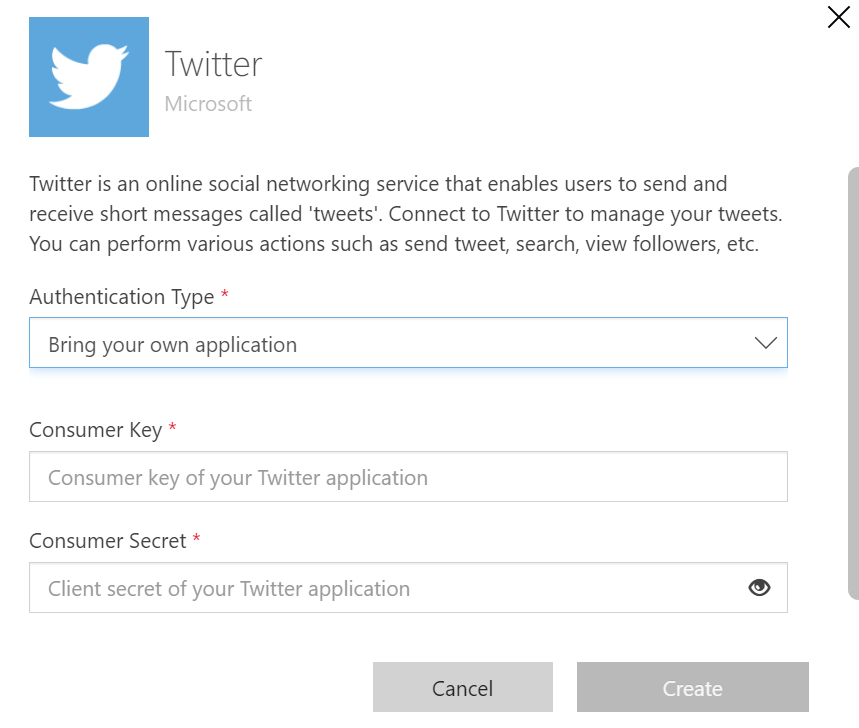
Task: Click the Authentication Type label
Action: click(121, 297)
